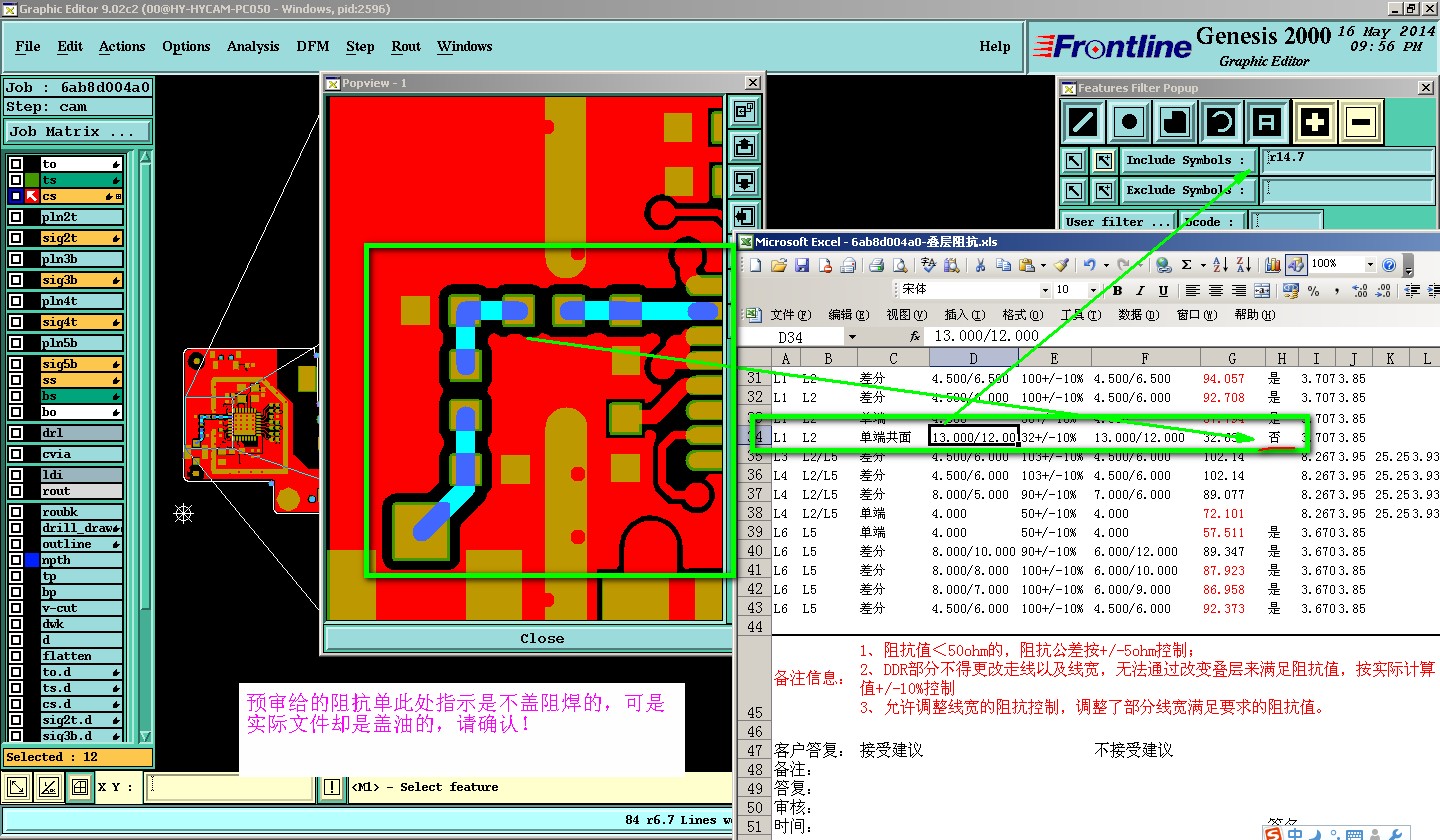Click first arrow icon beside Include Symbols

[1074, 160]
